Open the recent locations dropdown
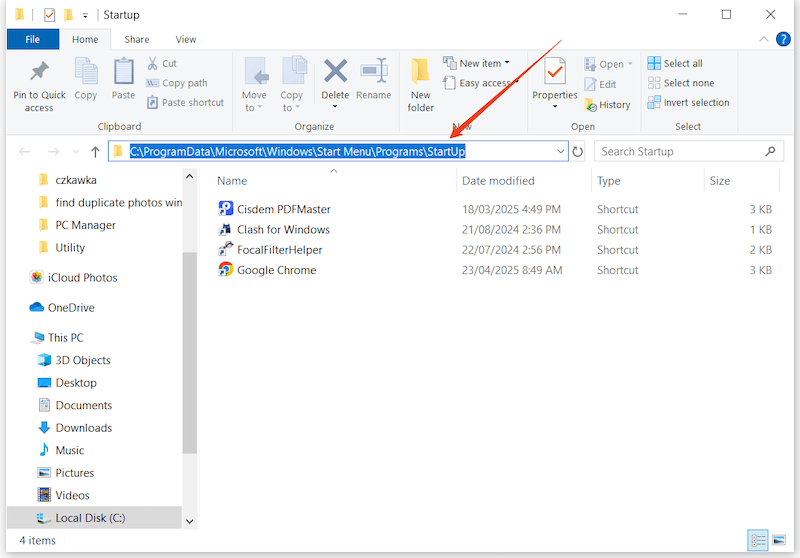This screenshot has width=800, height=558. coord(76,151)
